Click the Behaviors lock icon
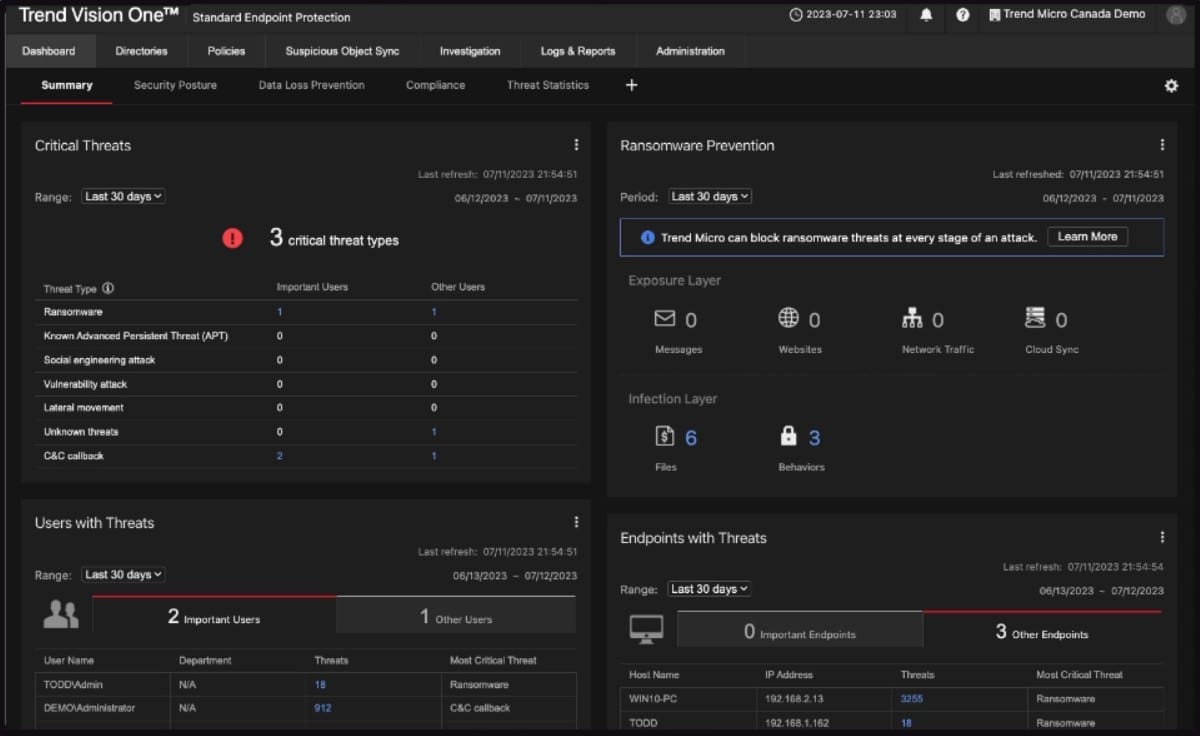Screen dimensions: 1200x736 click(x=788, y=436)
